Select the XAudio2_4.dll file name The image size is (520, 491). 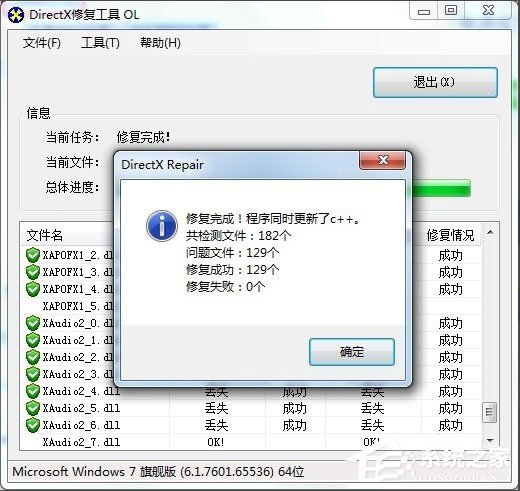pos(81,391)
